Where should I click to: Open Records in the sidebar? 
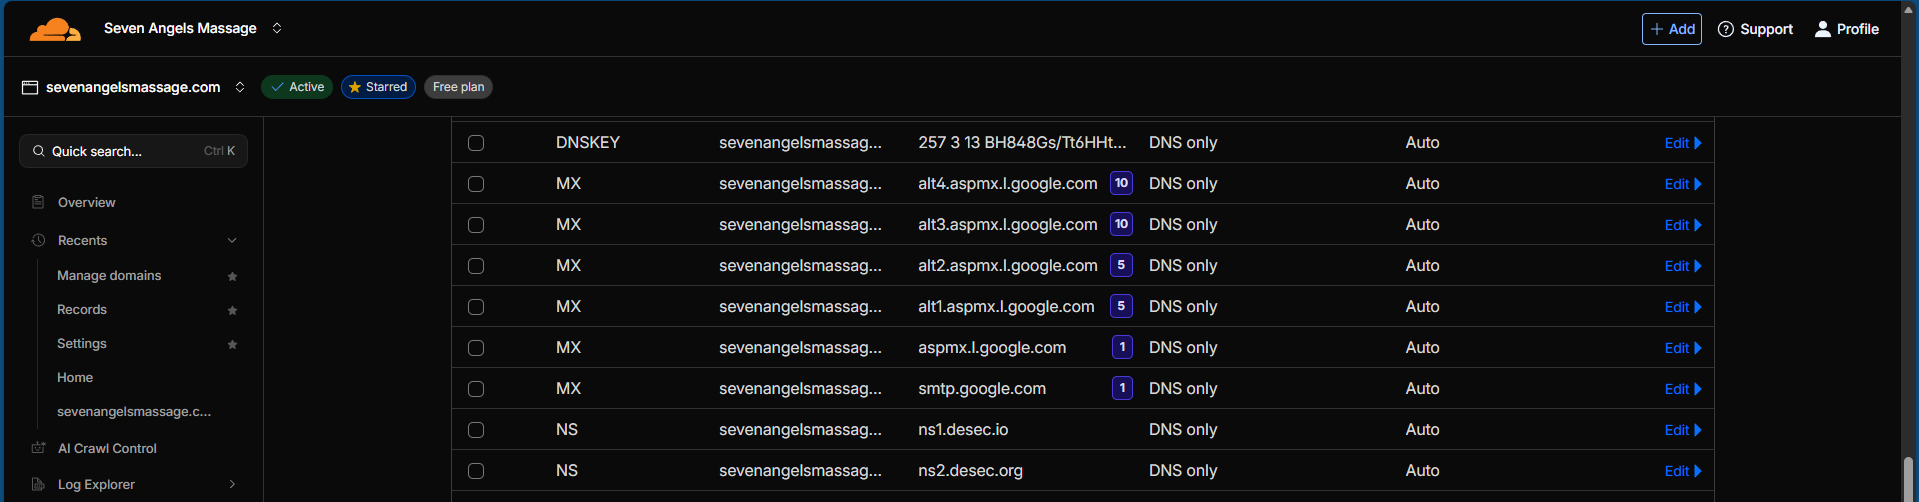pos(82,310)
